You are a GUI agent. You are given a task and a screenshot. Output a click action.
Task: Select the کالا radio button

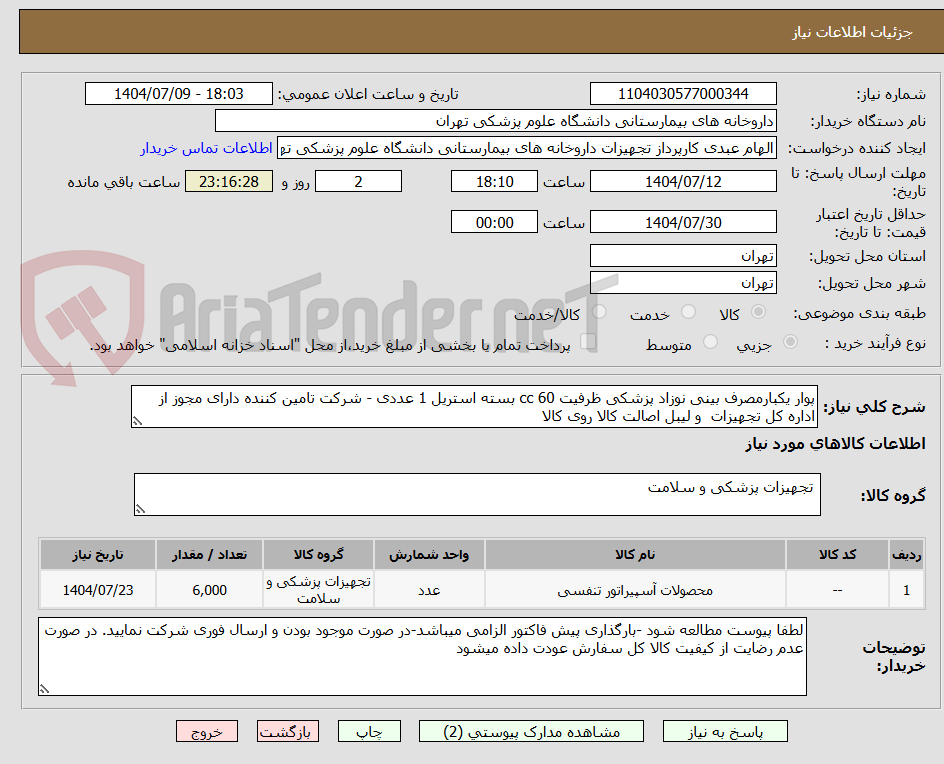point(758,313)
